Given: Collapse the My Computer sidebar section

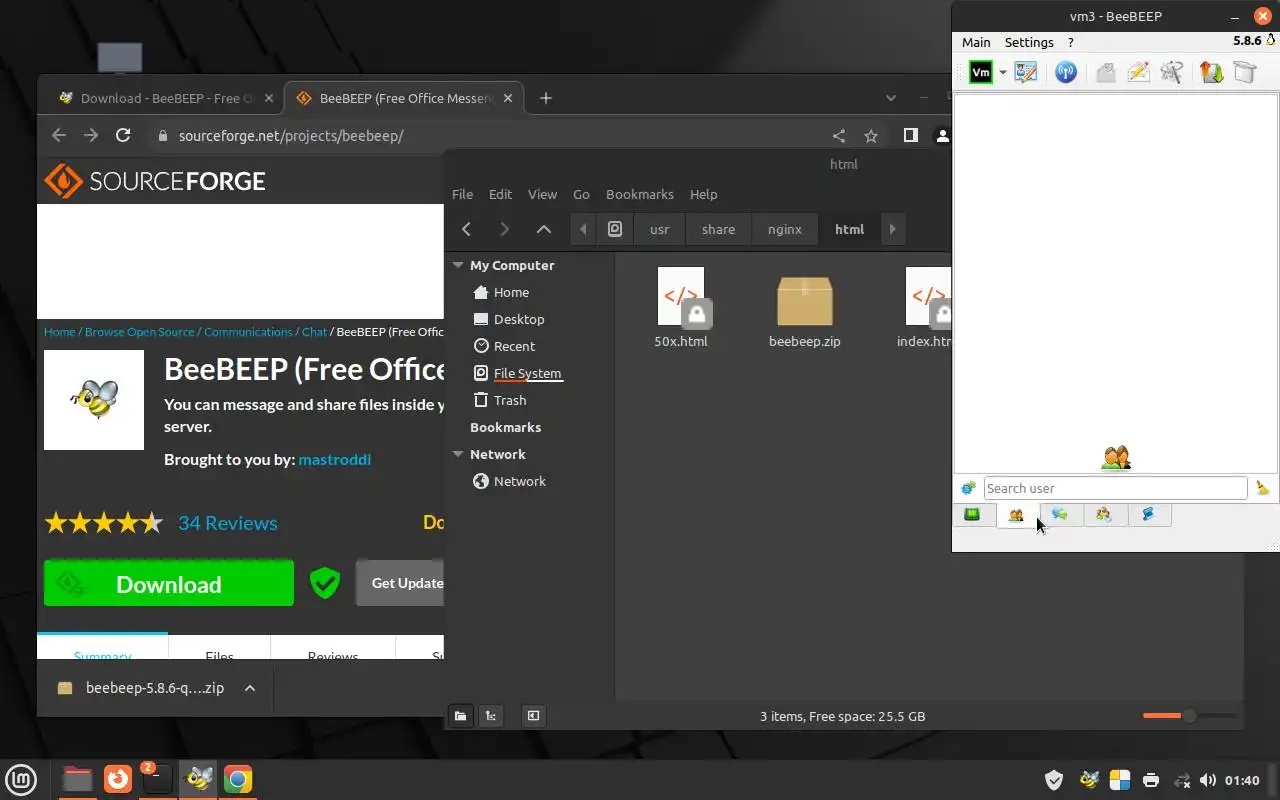Looking at the screenshot, I should pyautogui.click(x=458, y=265).
